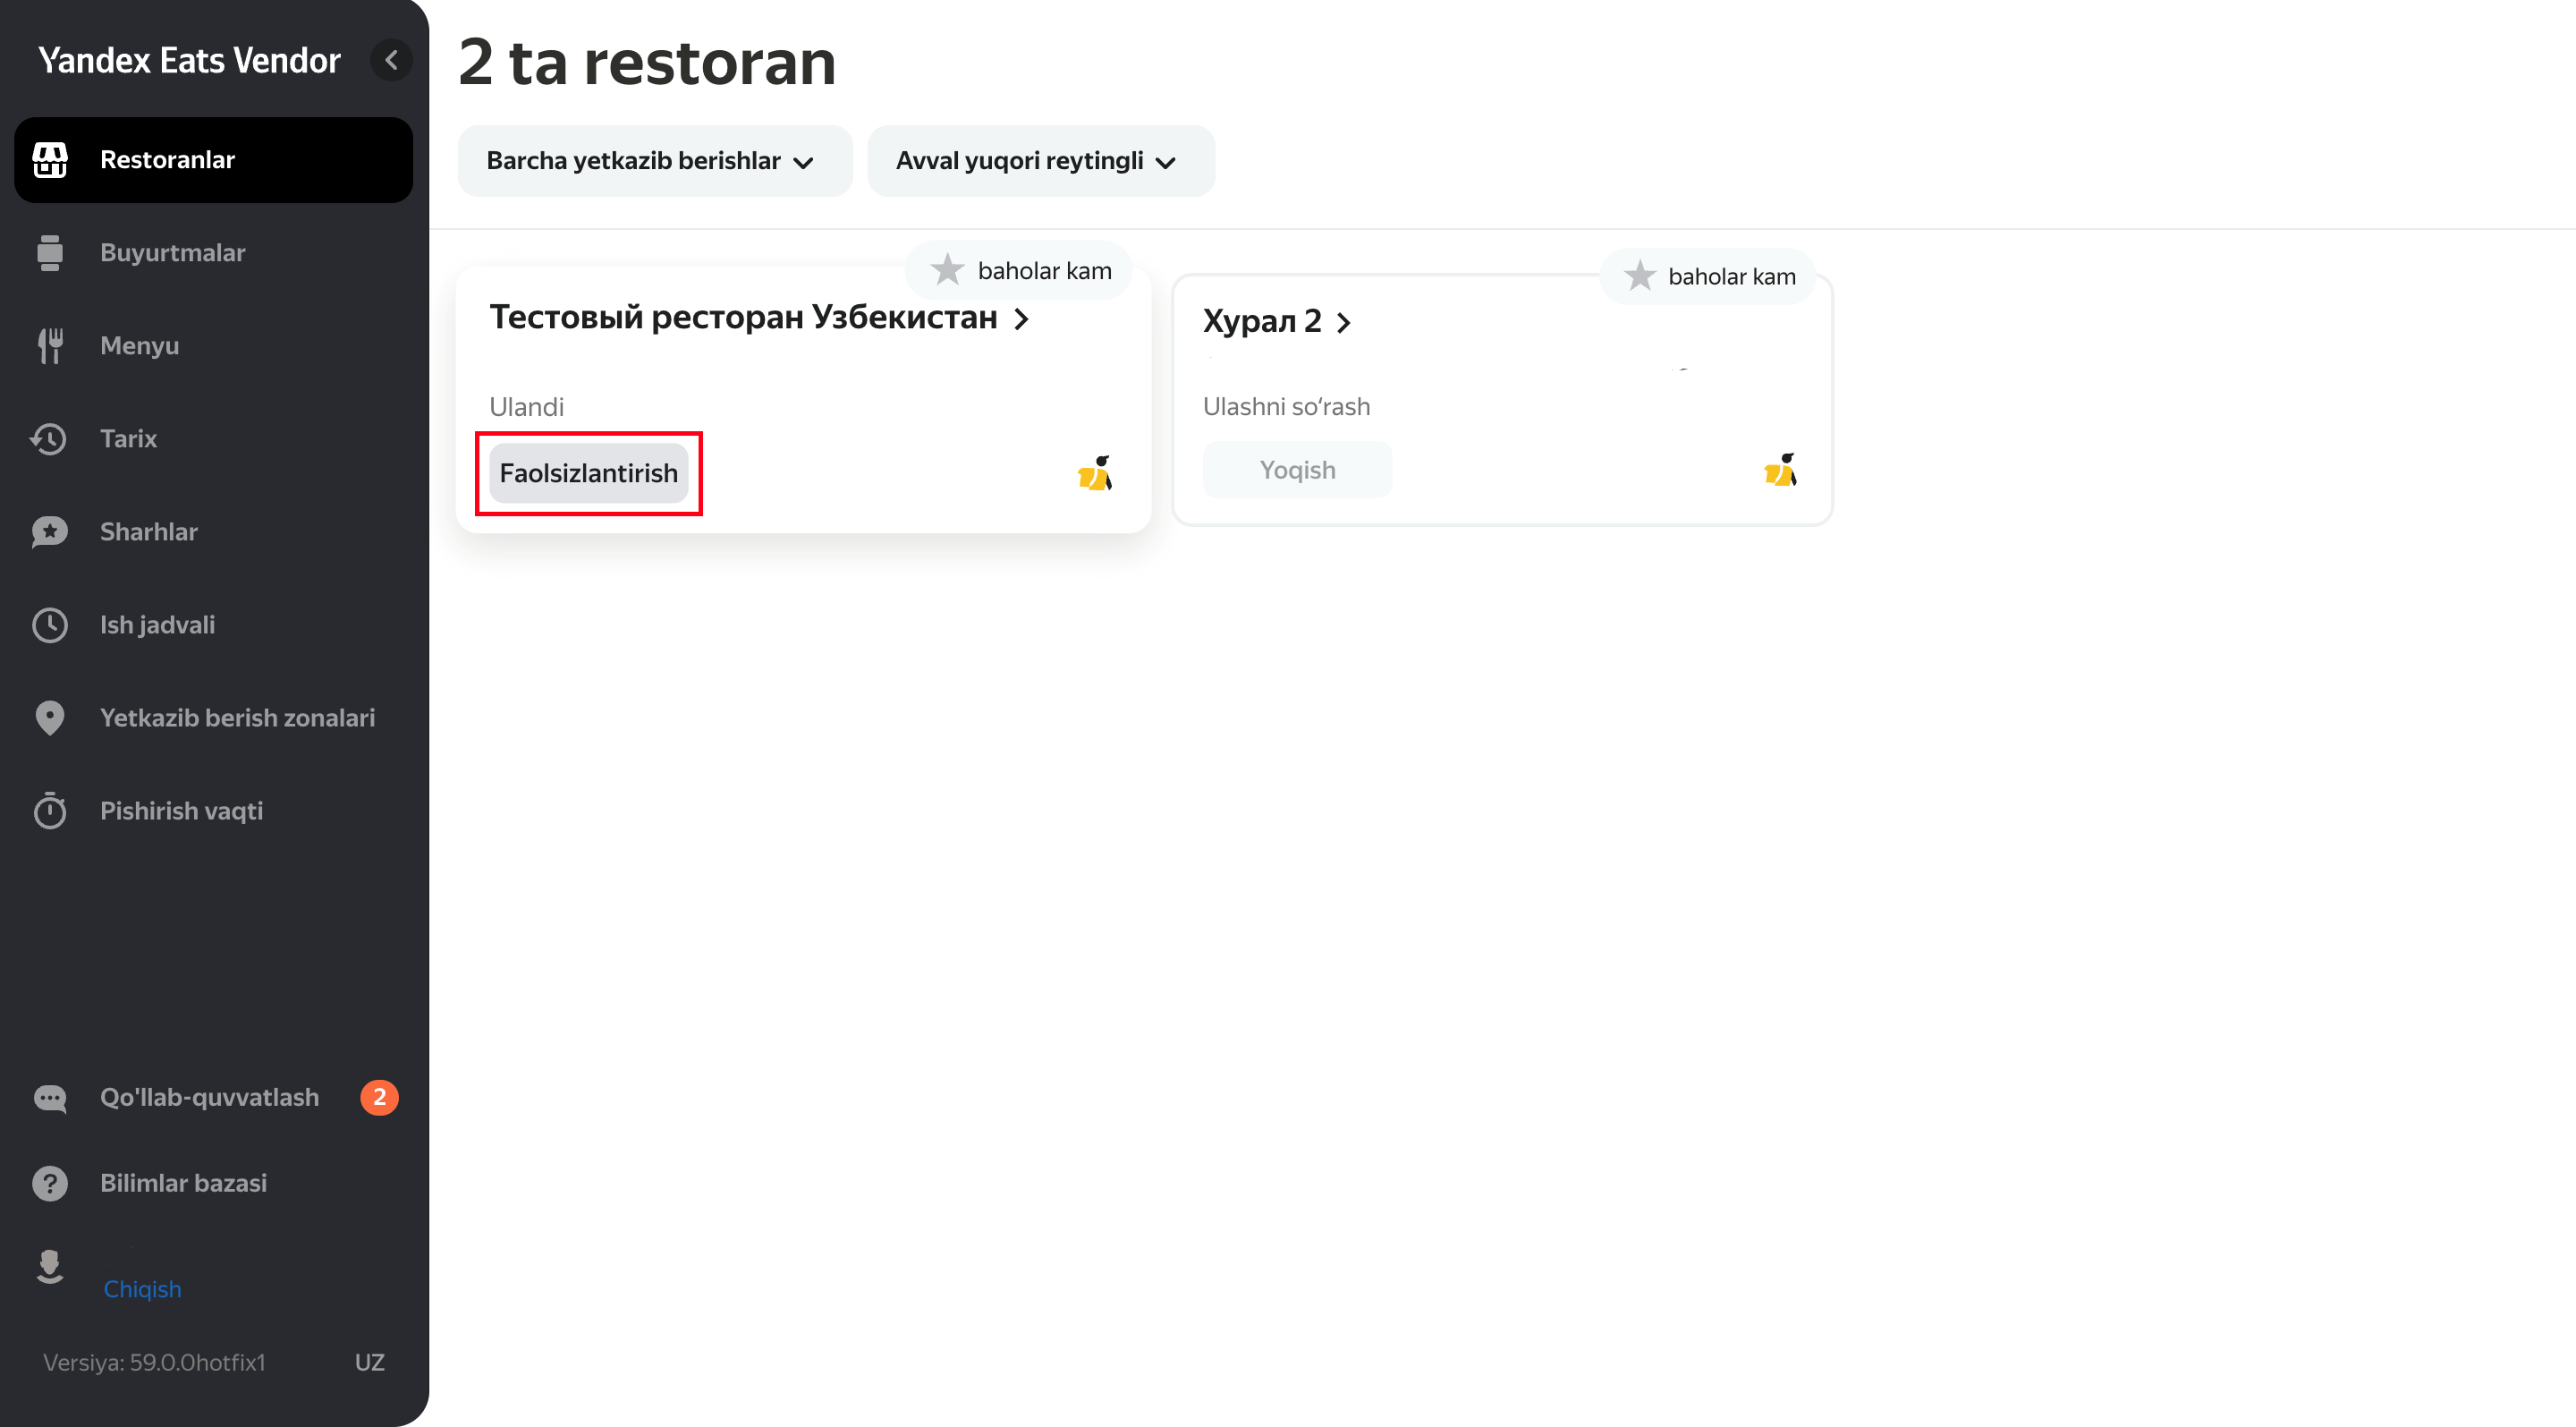Click the Yoqish button on Хурал 2
This screenshot has height=1427, width=2576.
point(1297,470)
